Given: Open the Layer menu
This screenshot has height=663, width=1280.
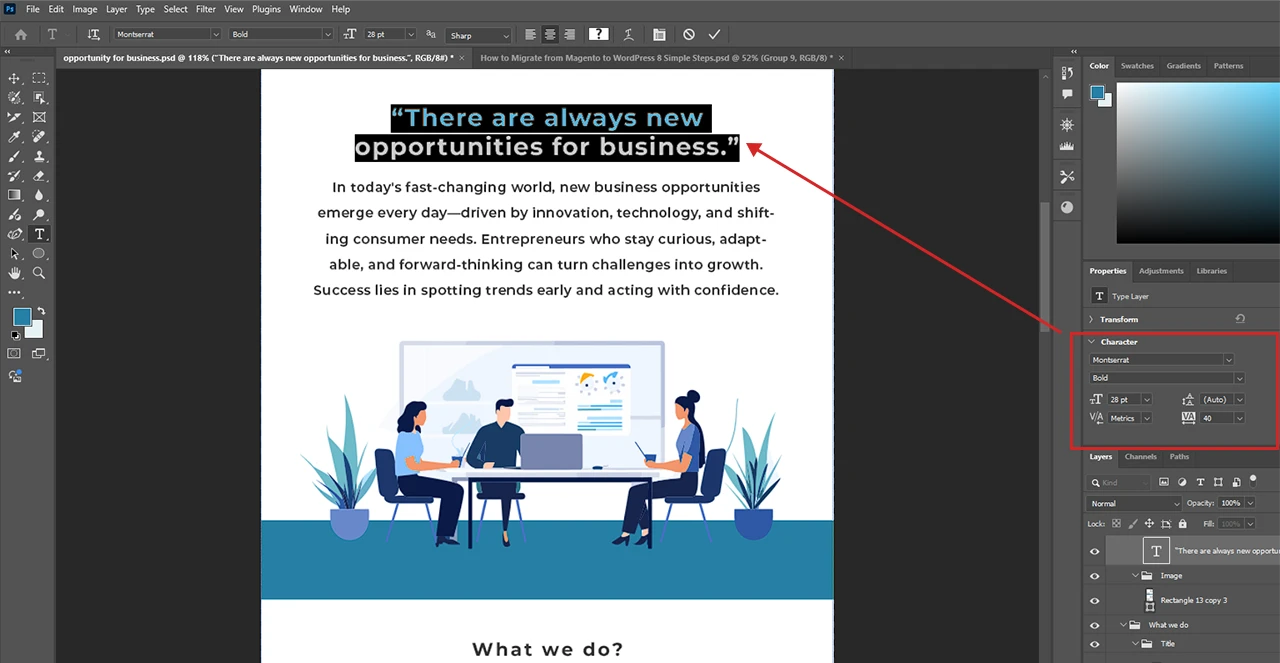Looking at the screenshot, I should pyautogui.click(x=117, y=9).
